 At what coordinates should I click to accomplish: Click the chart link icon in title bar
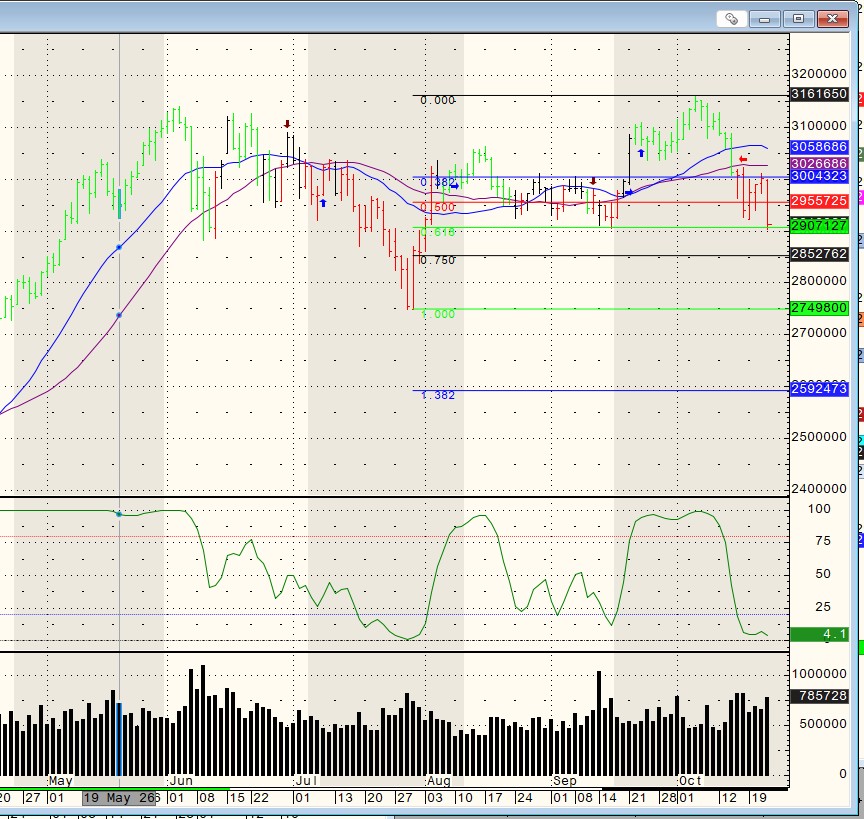tap(732, 19)
